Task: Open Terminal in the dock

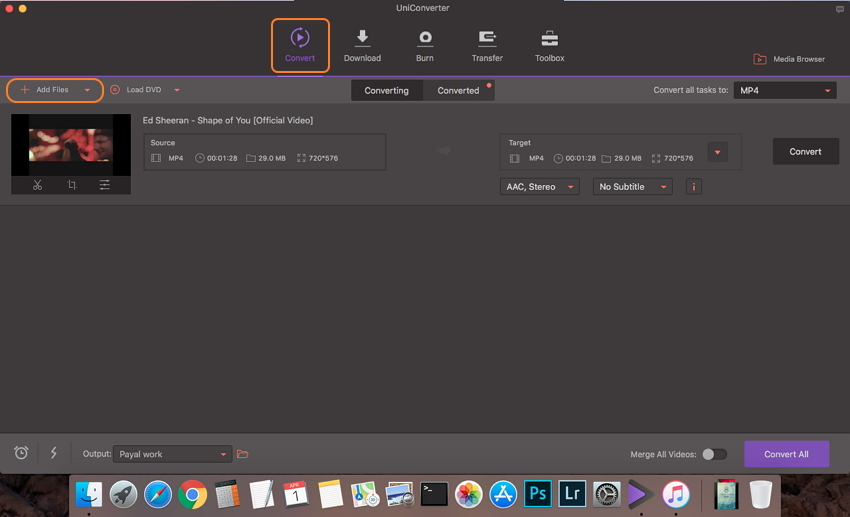Action: [x=434, y=494]
